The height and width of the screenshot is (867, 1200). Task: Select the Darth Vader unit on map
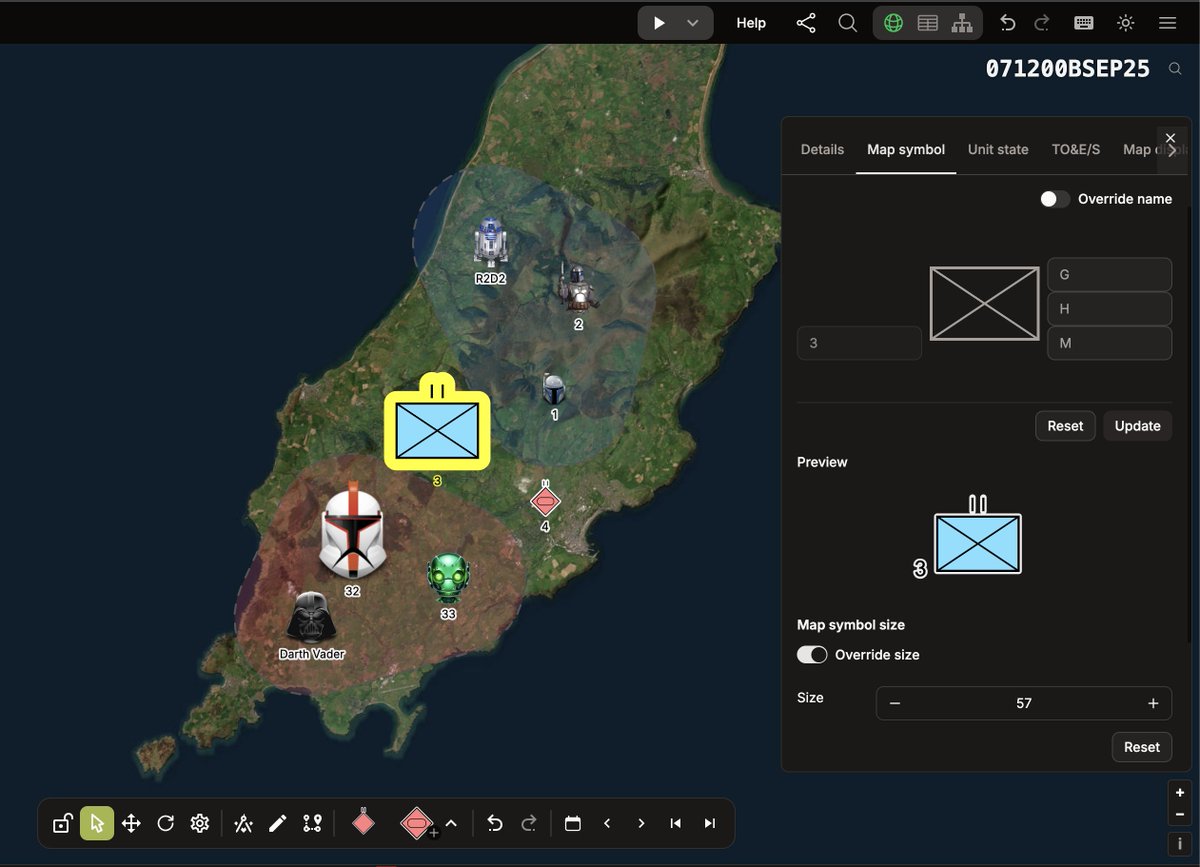pyautogui.click(x=311, y=618)
